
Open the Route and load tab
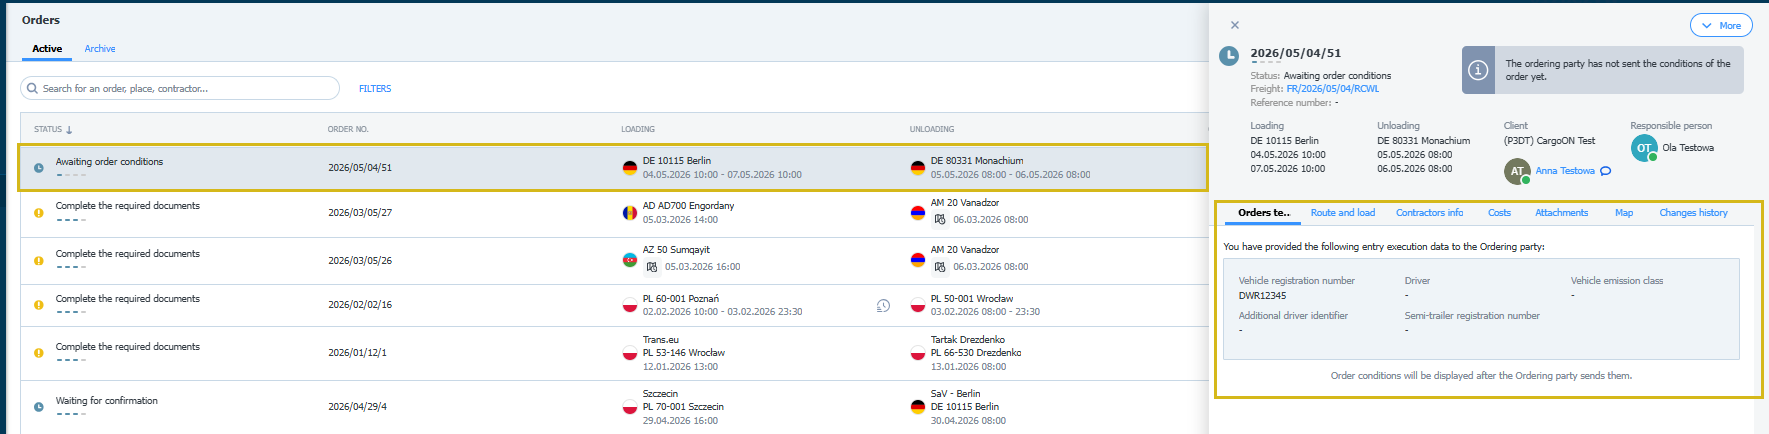pyautogui.click(x=1343, y=213)
